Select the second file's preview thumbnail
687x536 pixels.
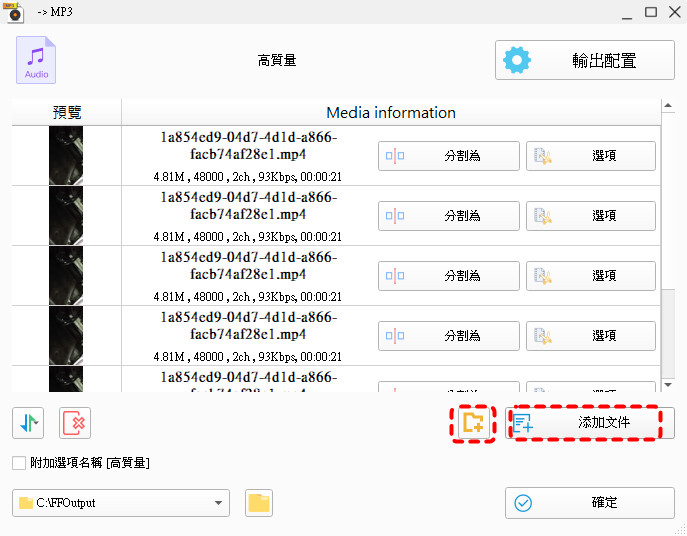pos(66,216)
